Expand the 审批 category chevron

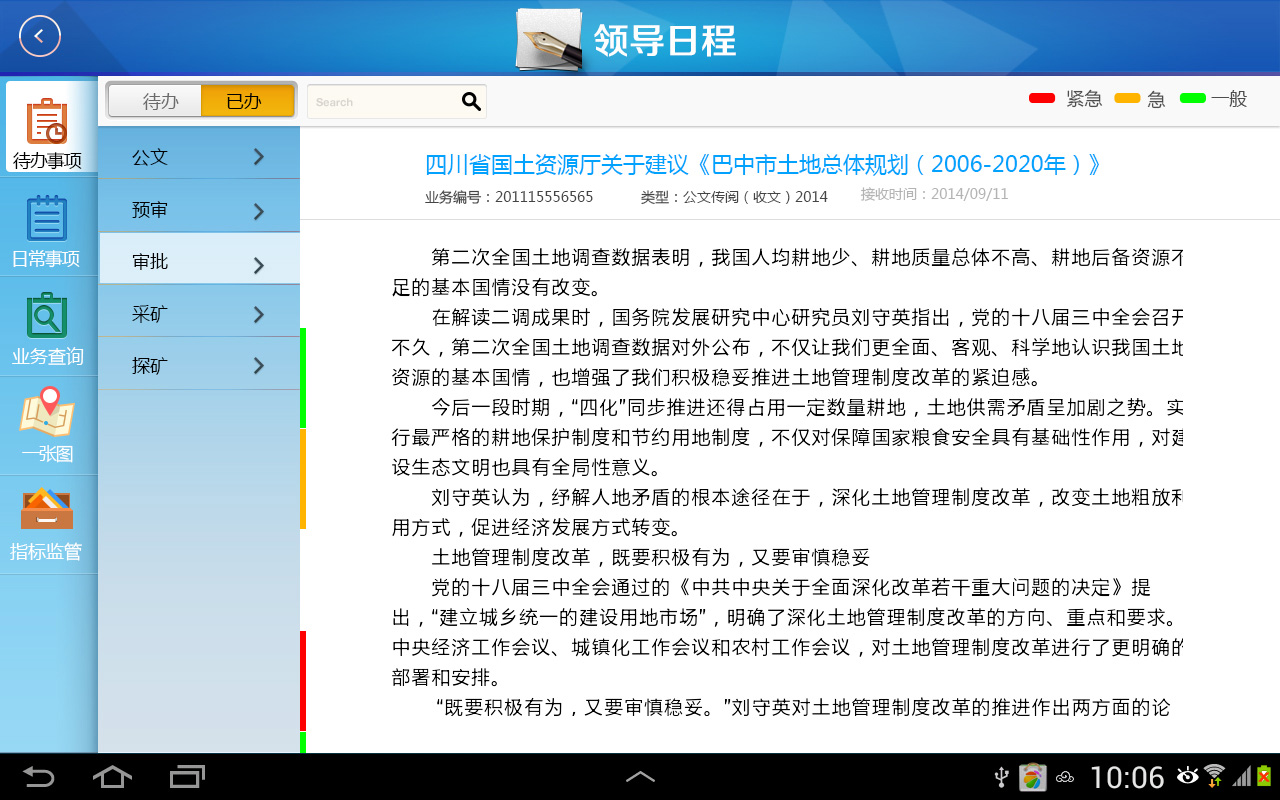(259, 265)
